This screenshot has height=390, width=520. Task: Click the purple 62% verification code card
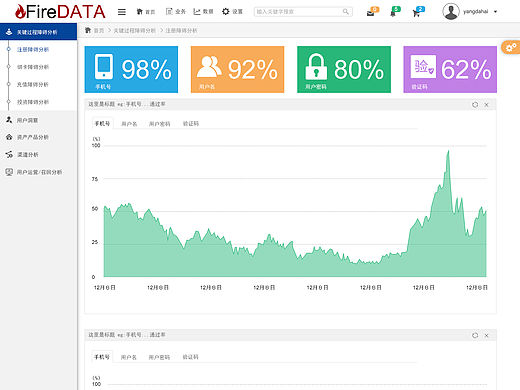[x=450, y=69]
